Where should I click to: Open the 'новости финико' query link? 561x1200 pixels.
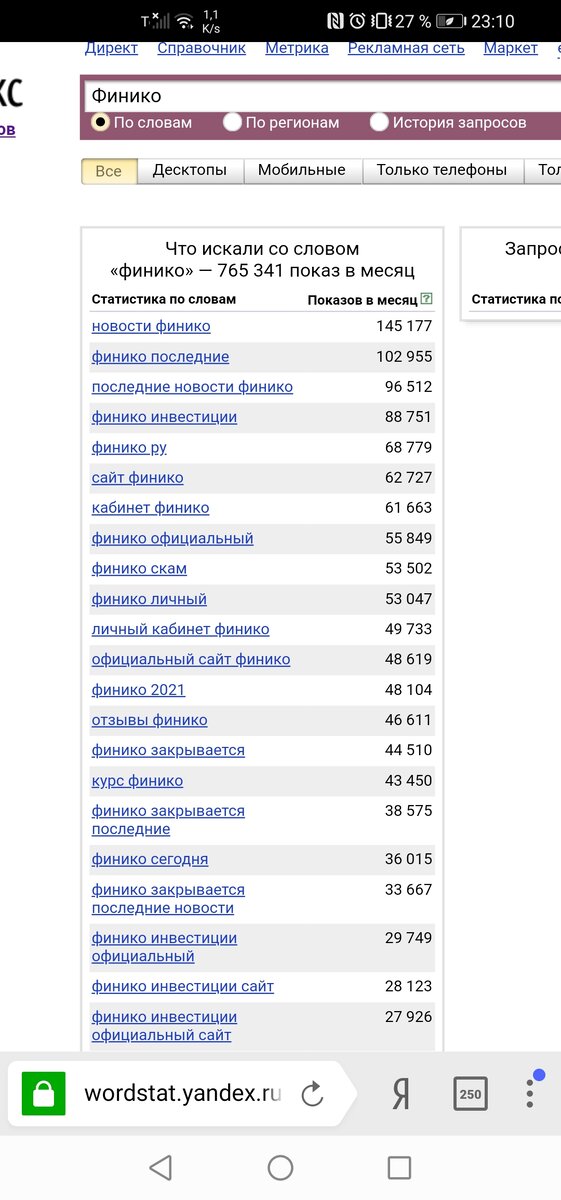[151, 326]
